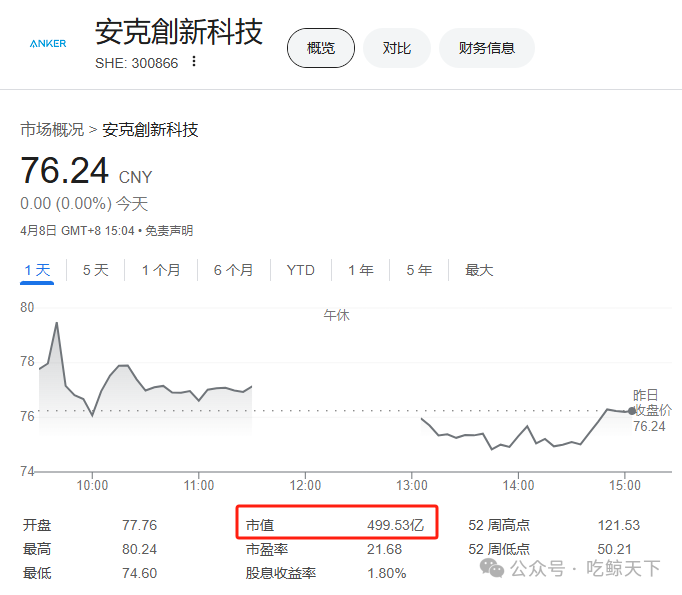682x595 pixels.
Task: Click the 市盈率 label
Action: pos(267,549)
